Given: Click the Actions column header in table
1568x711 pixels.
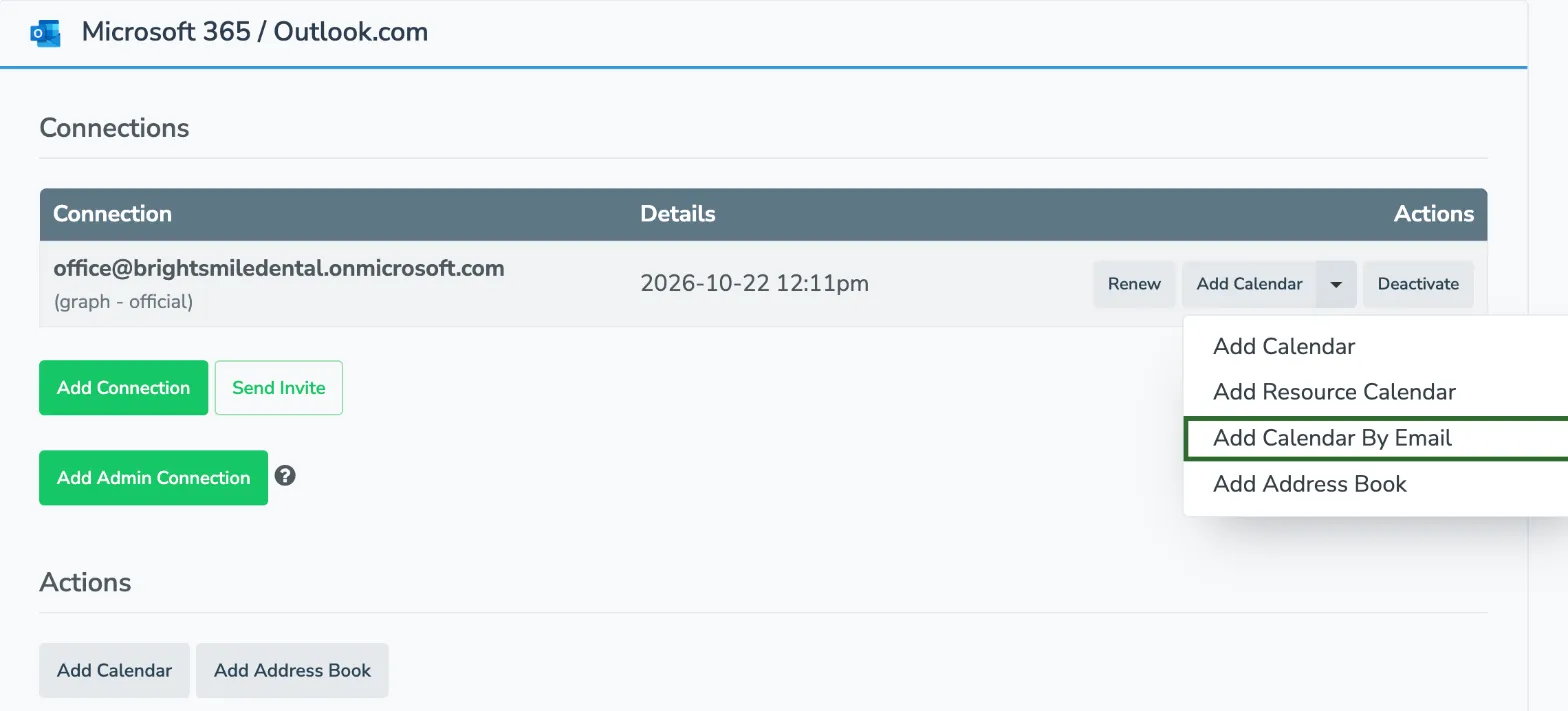Looking at the screenshot, I should [x=1434, y=214].
